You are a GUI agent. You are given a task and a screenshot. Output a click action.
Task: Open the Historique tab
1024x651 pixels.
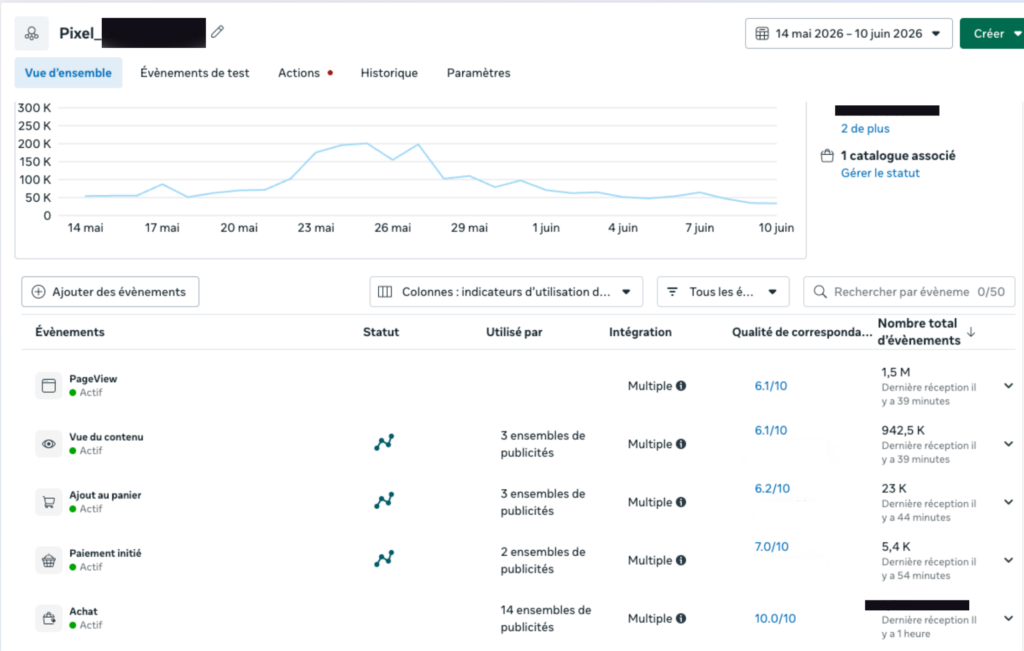point(389,72)
